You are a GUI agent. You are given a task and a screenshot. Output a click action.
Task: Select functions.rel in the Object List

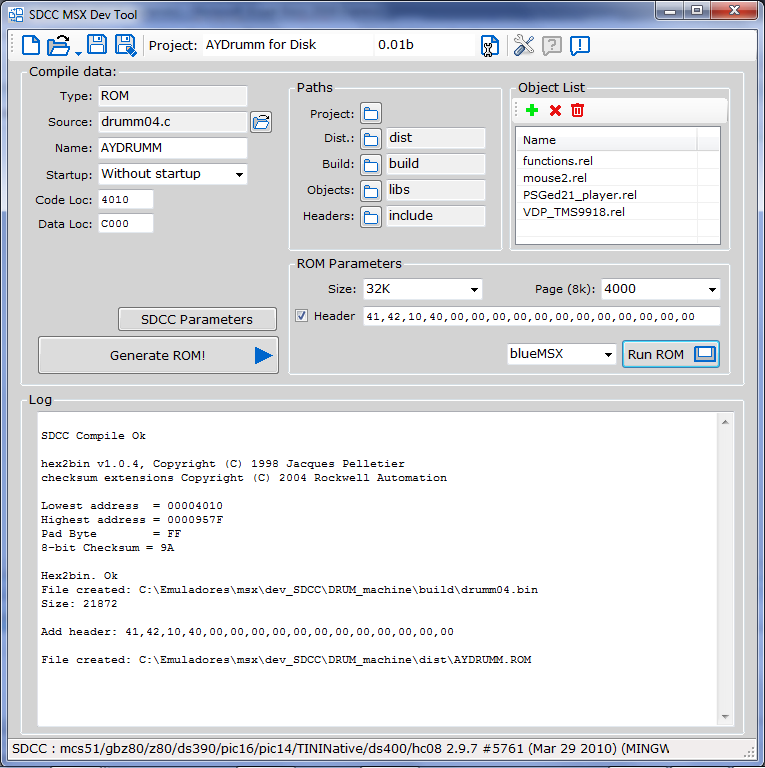[x=558, y=161]
